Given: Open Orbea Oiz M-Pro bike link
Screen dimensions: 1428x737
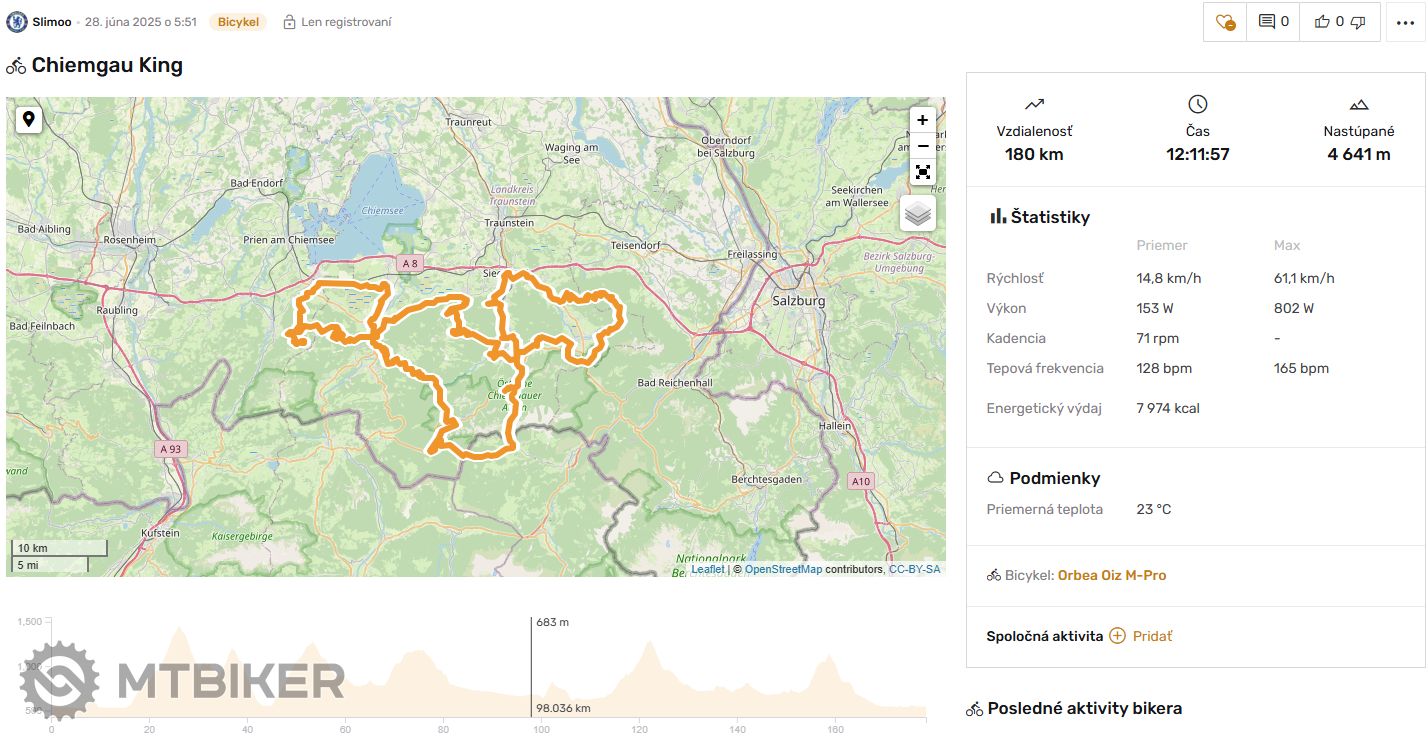Looking at the screenshot, I should point(1111,575).
